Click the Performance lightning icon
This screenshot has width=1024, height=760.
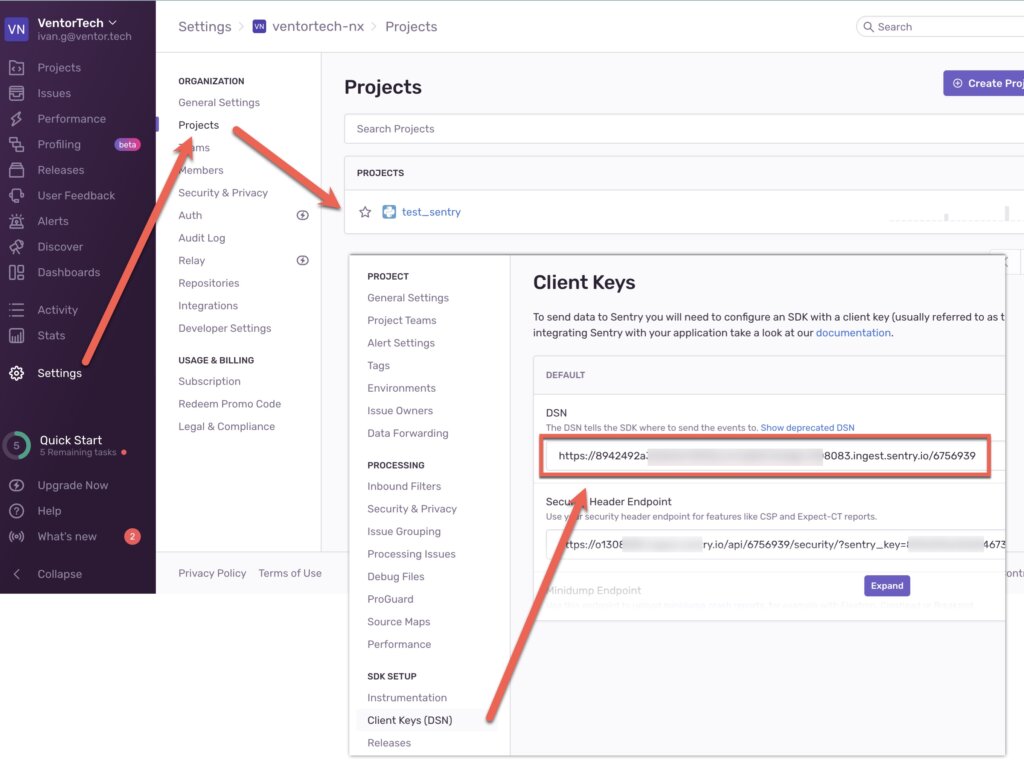click(x=16, y=119)
